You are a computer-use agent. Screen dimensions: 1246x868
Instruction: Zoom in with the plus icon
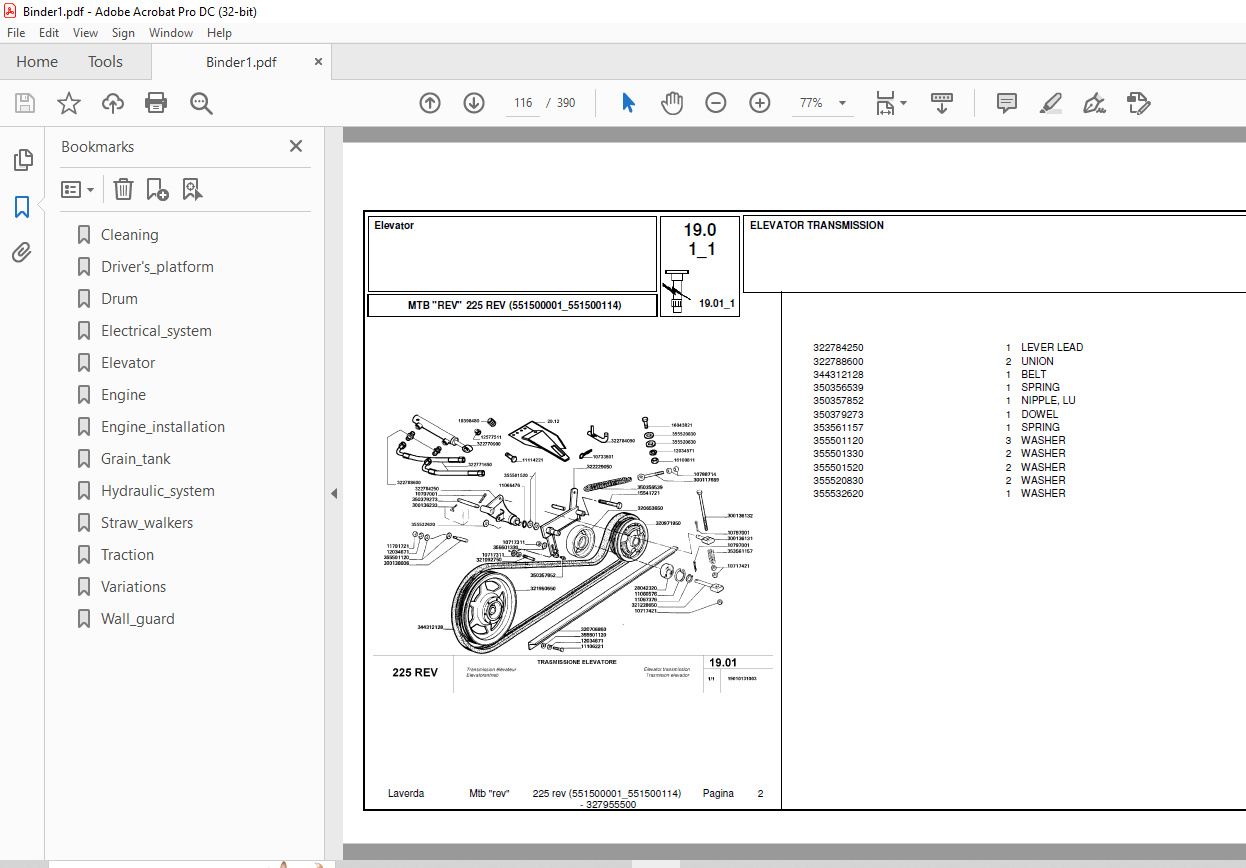(760, 103)
